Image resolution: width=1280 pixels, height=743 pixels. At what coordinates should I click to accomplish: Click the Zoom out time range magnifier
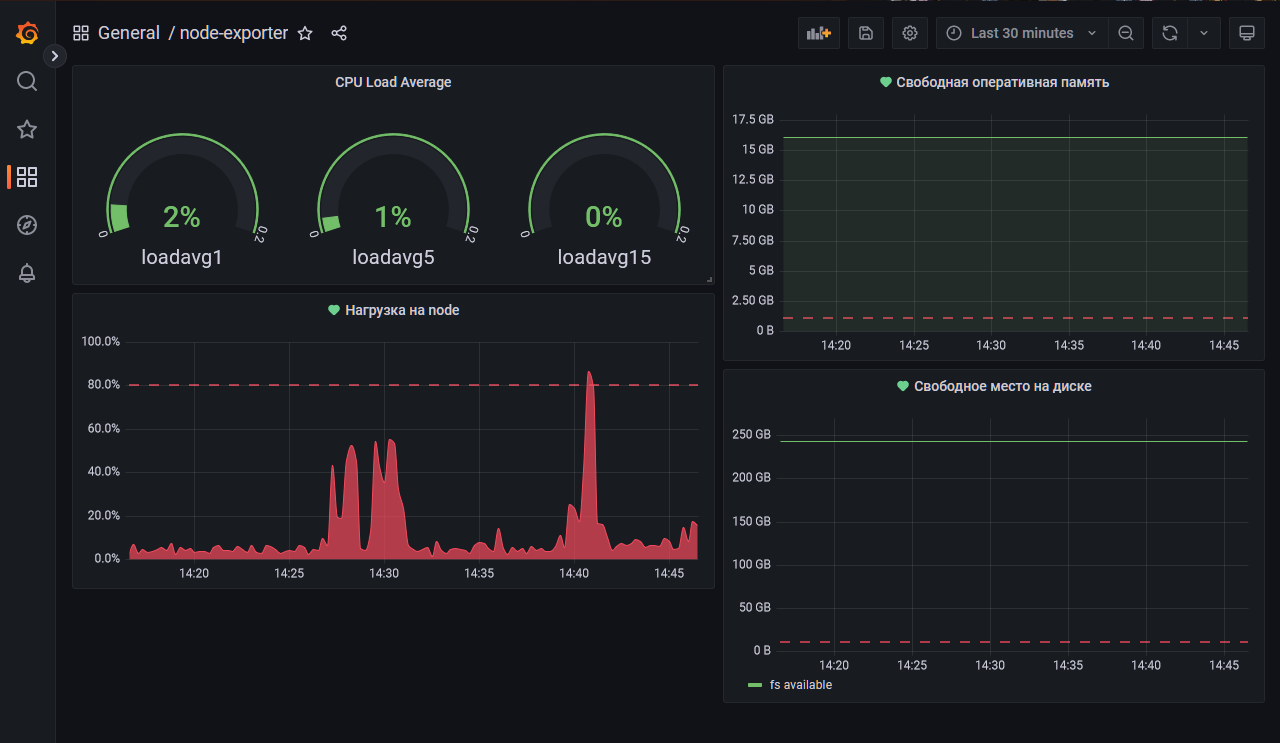[1126, 33]
